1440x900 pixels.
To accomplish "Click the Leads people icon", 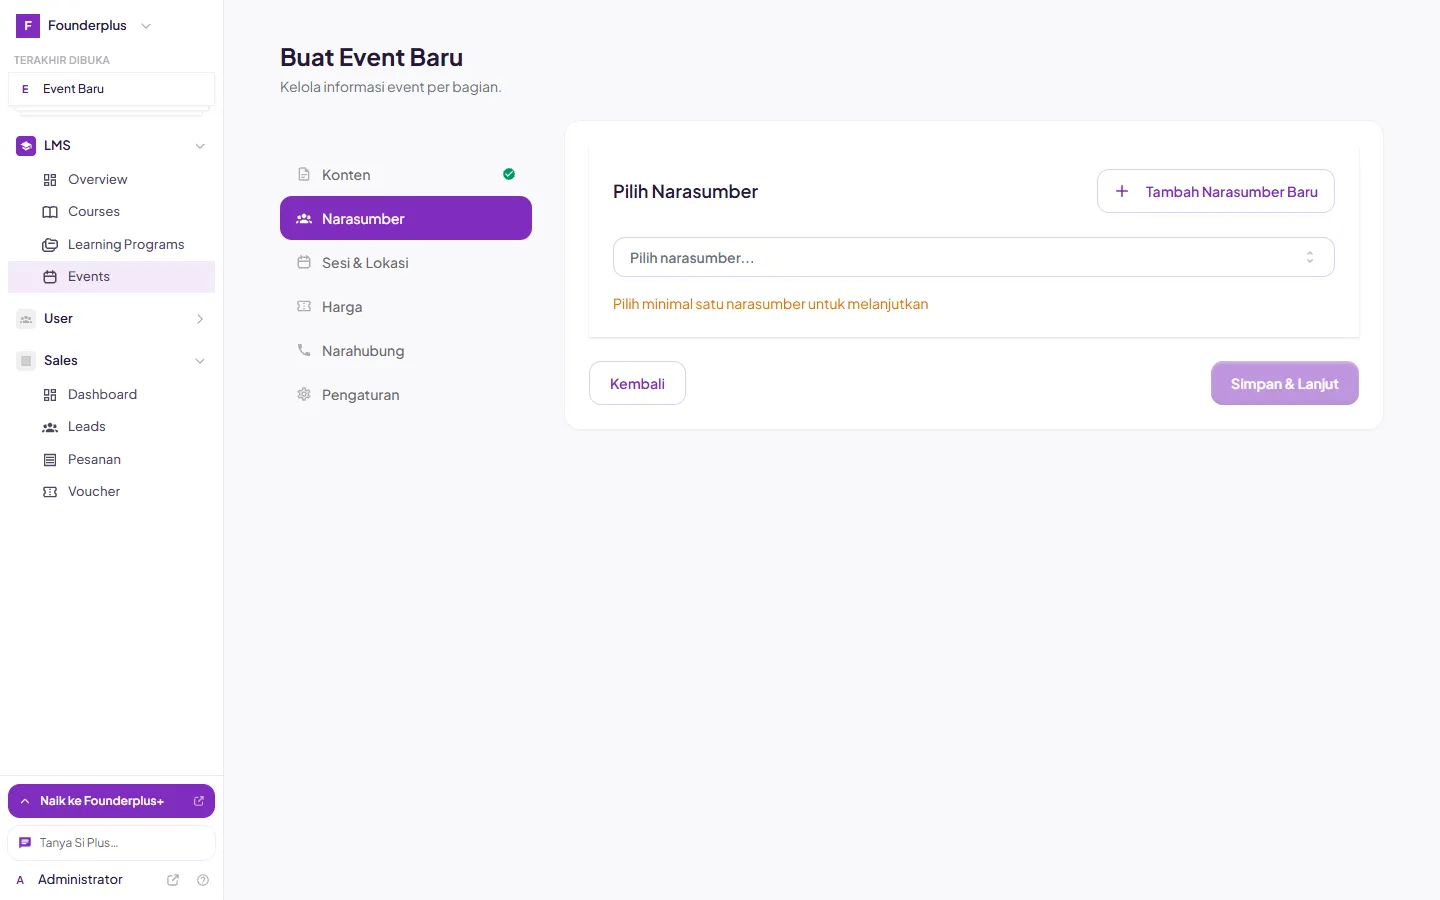I will [50, 427].
